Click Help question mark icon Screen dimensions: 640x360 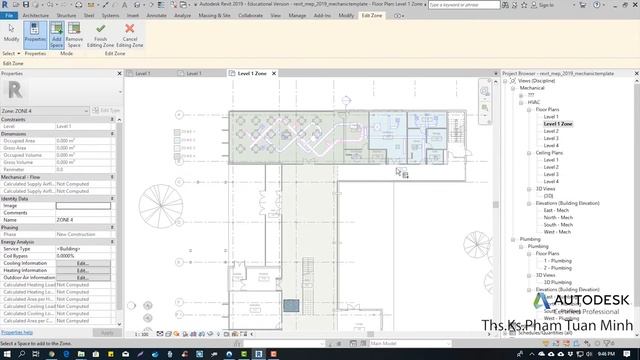597,5
